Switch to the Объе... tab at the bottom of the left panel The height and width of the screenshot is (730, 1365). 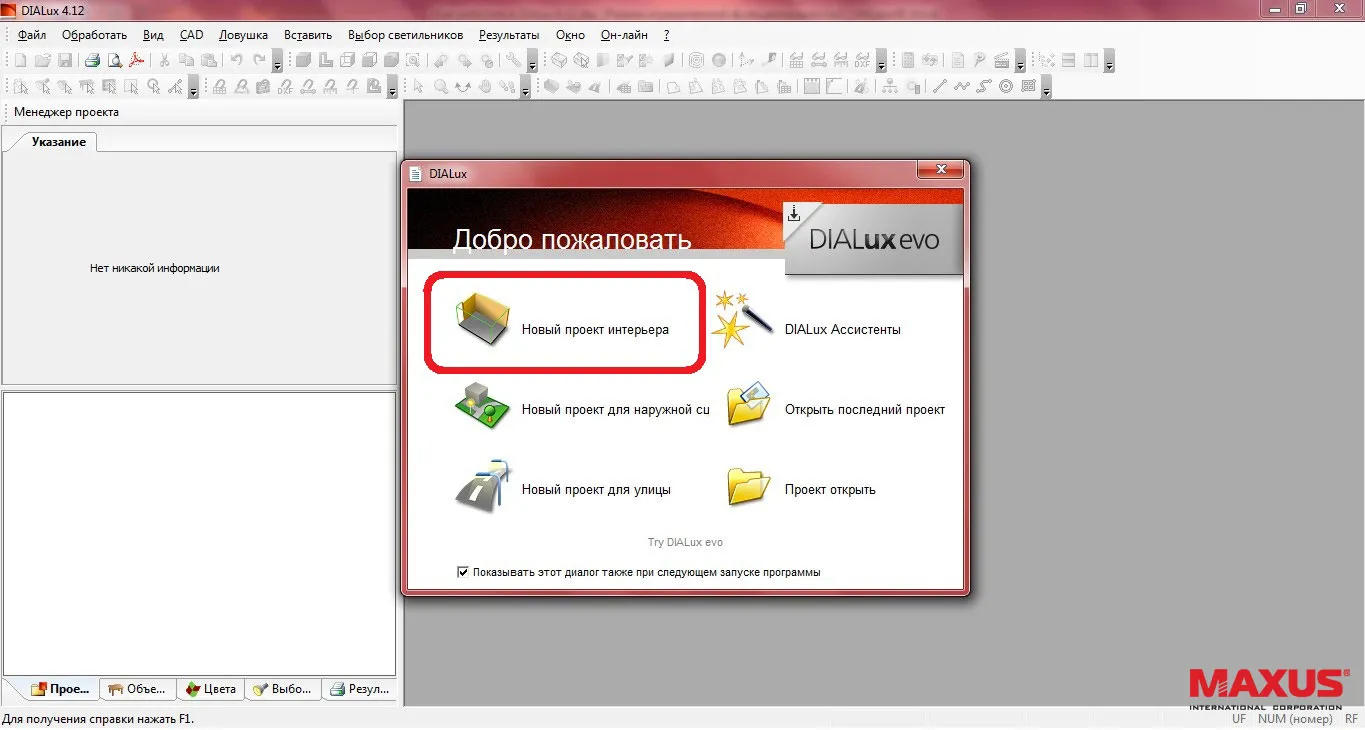139,689
